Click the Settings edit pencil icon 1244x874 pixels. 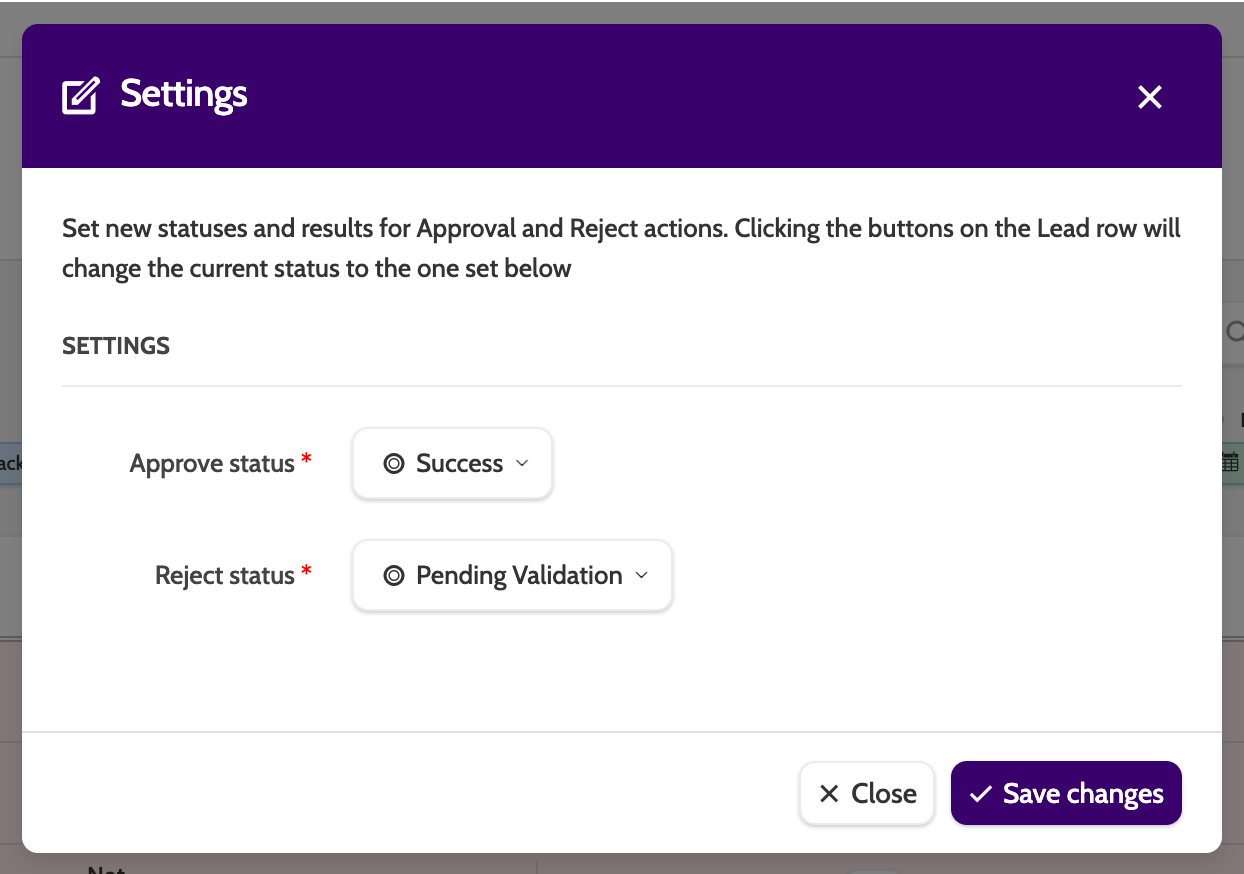pos(81,96)
